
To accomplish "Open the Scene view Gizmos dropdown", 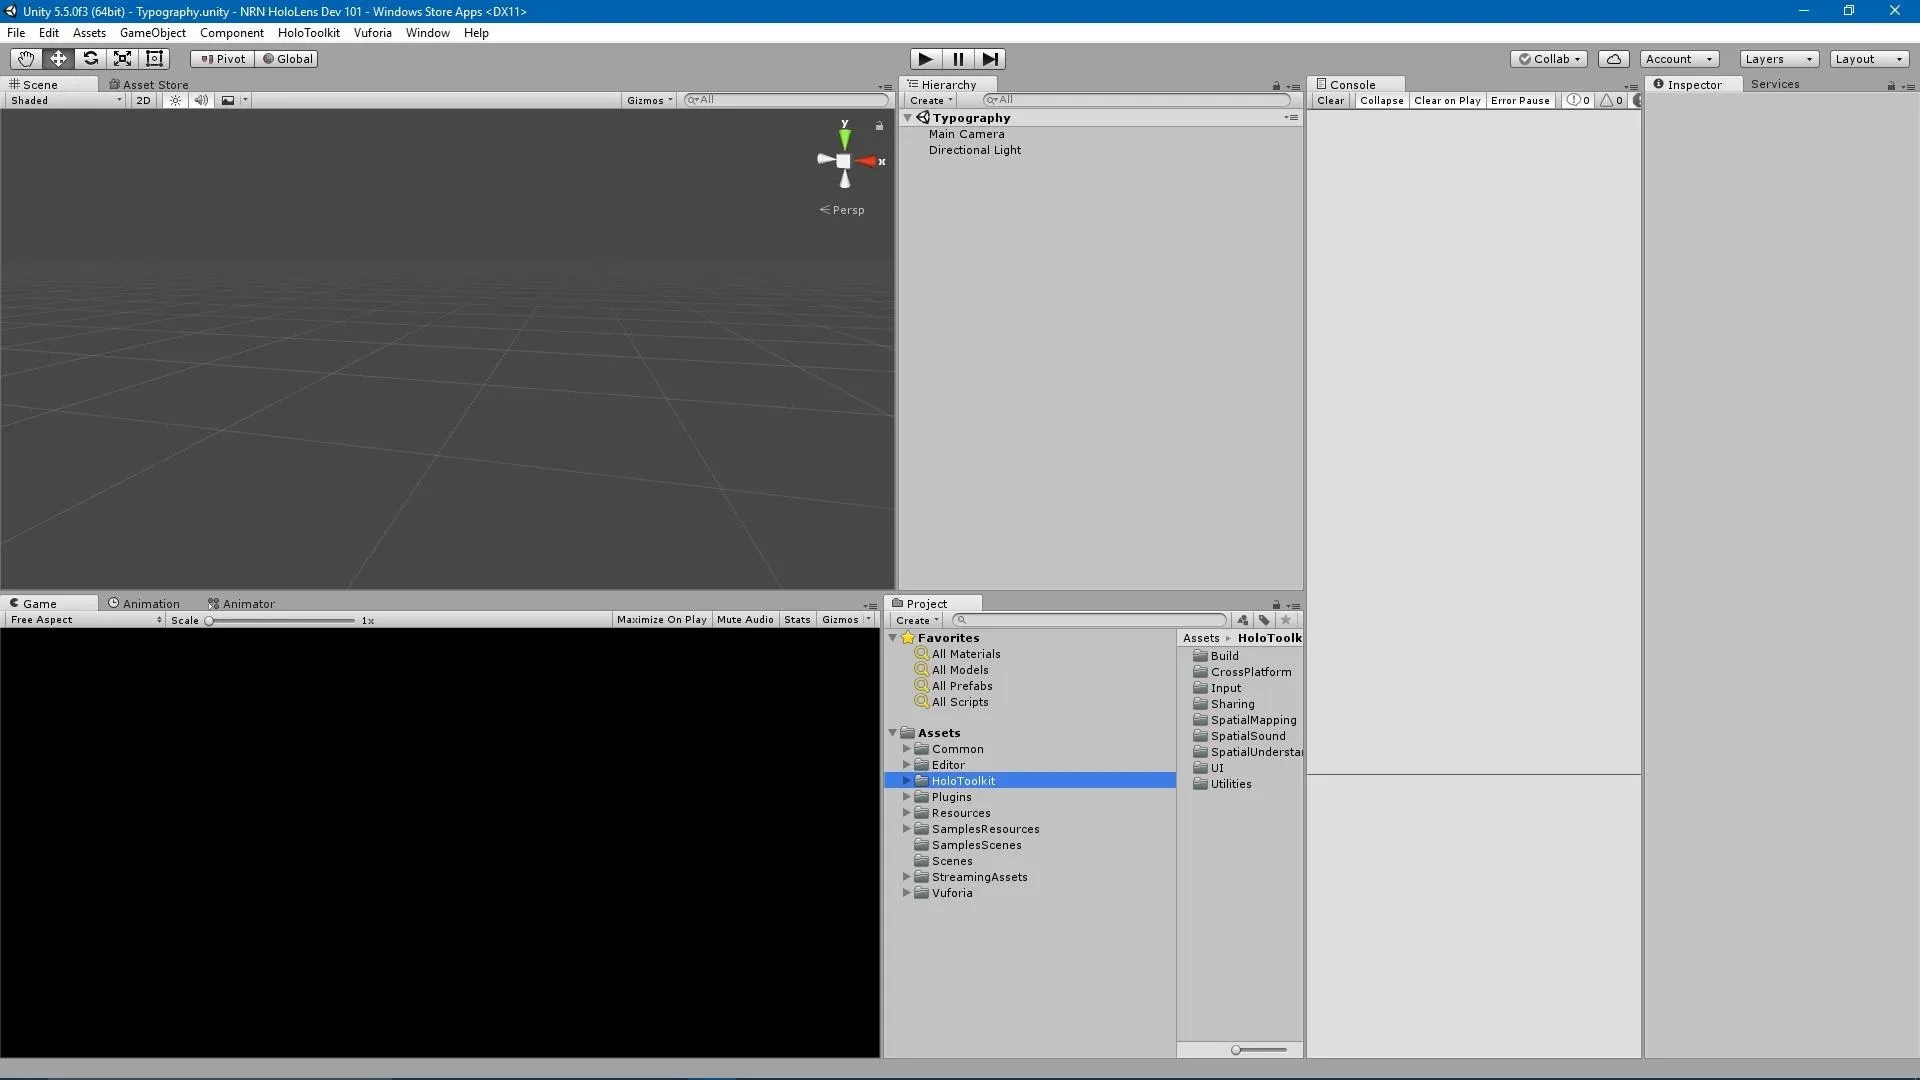I will point(650,100).
